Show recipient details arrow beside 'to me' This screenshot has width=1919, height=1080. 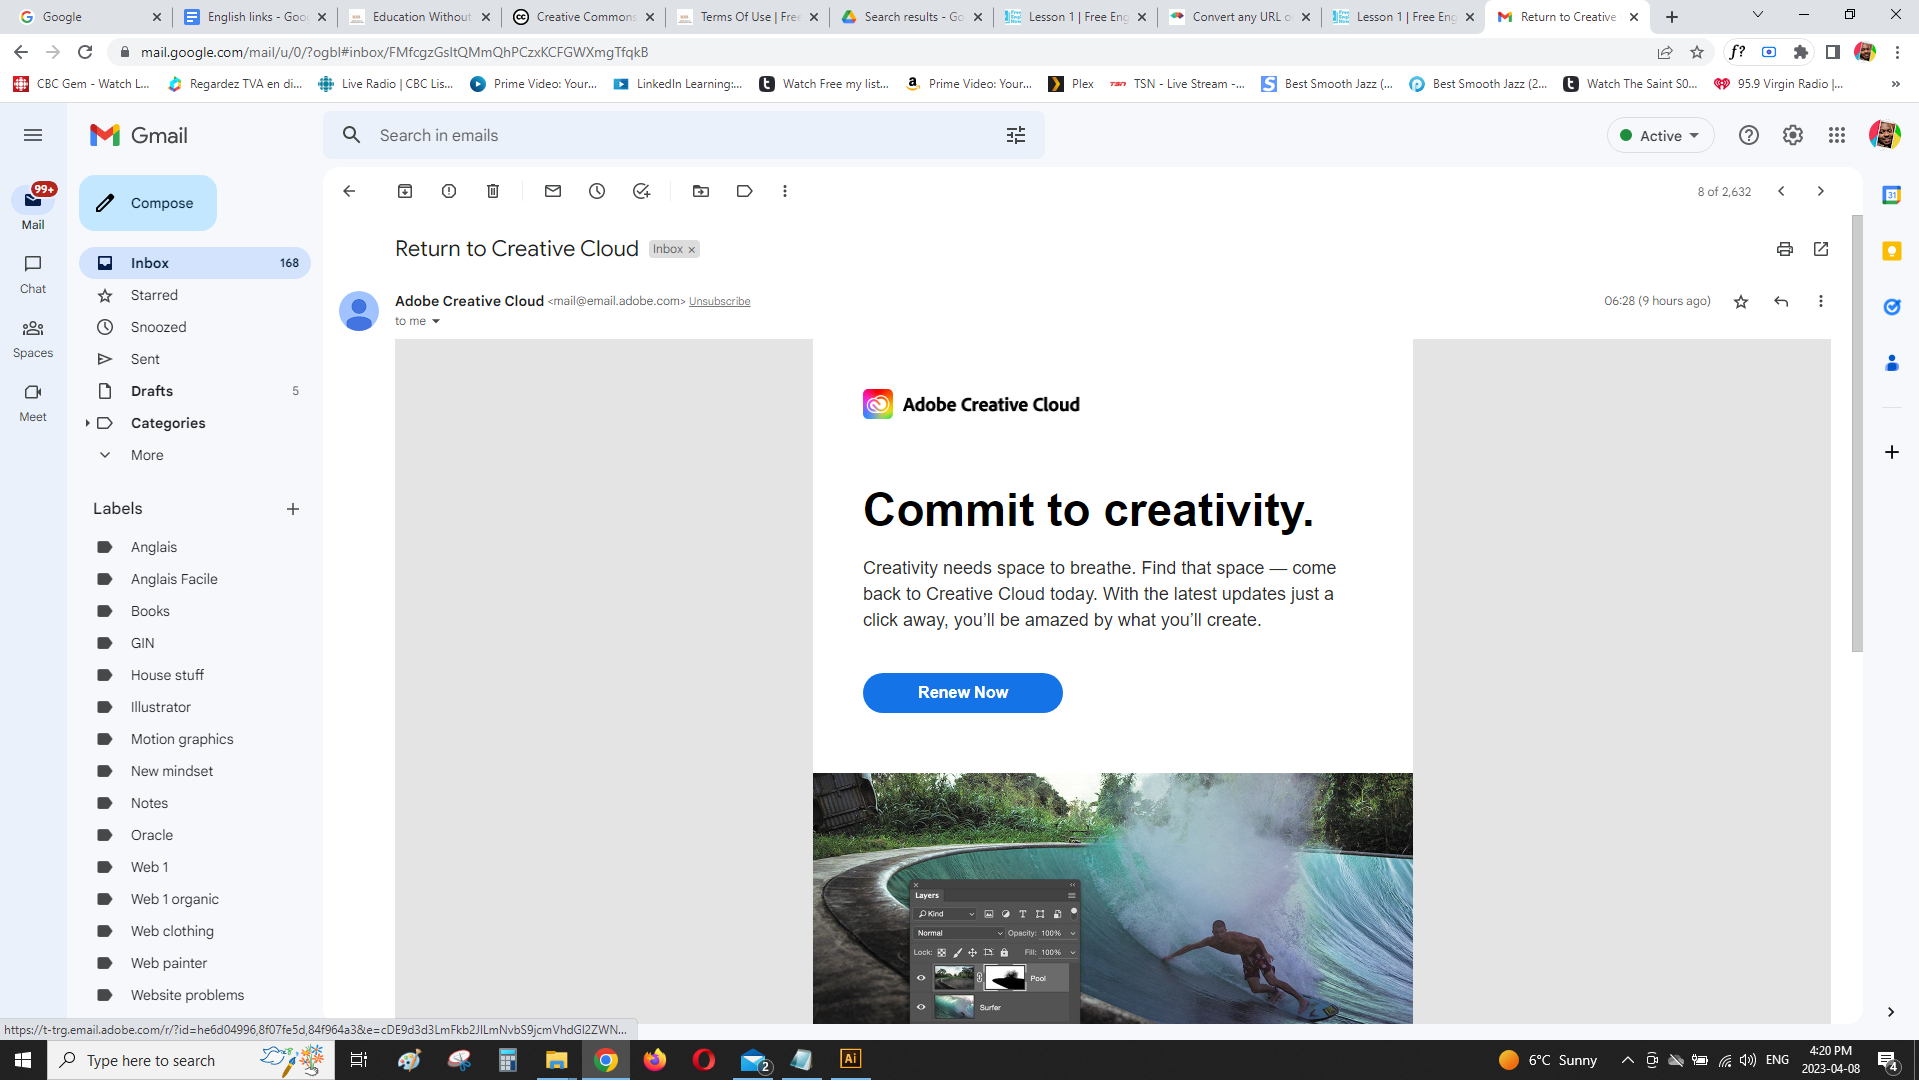436,322
